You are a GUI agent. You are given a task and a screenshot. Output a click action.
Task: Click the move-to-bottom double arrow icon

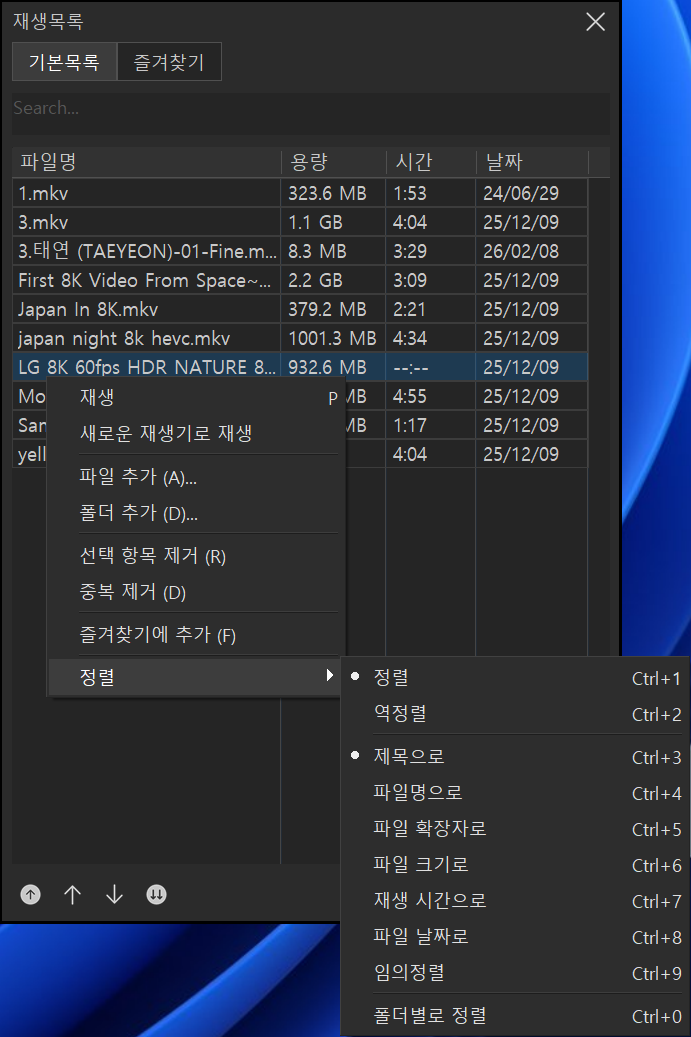tap(156, 895)
